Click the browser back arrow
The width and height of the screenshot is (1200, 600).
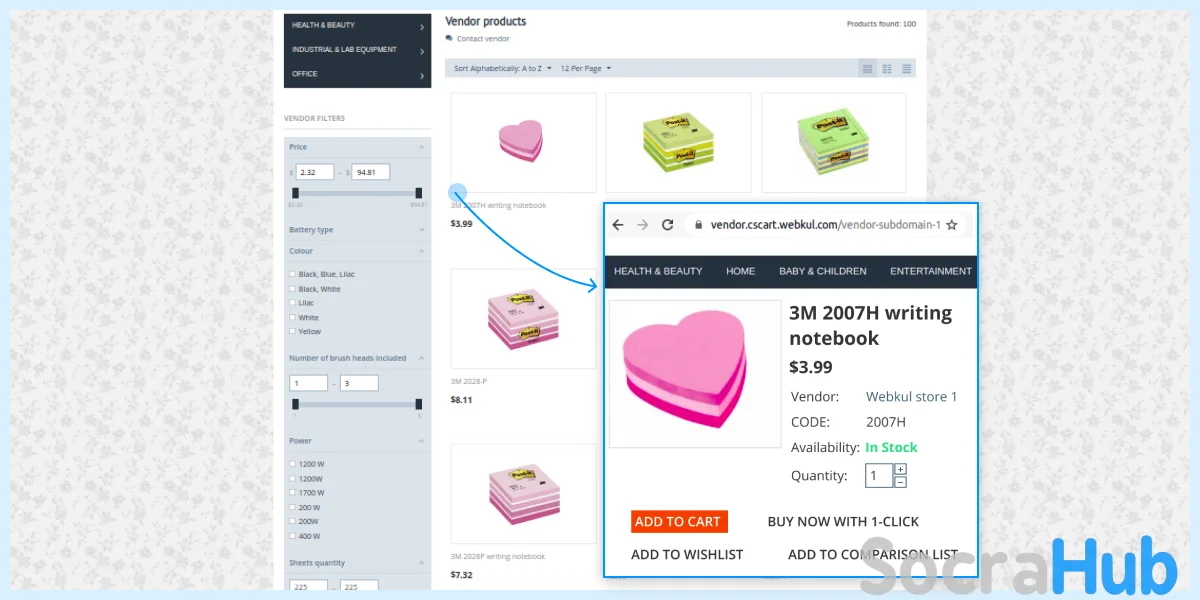point(618,225)
